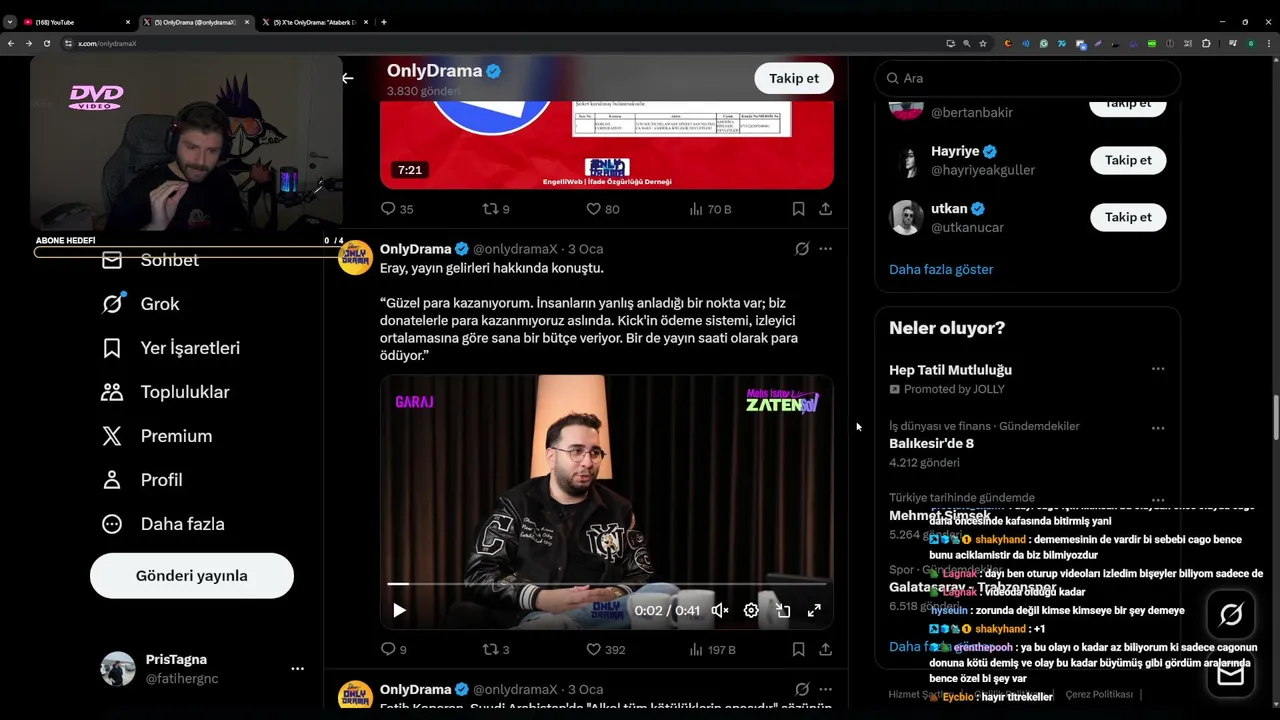Like the post with 80 likes
The image size is (1280, 720).
[x=593, y=209]
